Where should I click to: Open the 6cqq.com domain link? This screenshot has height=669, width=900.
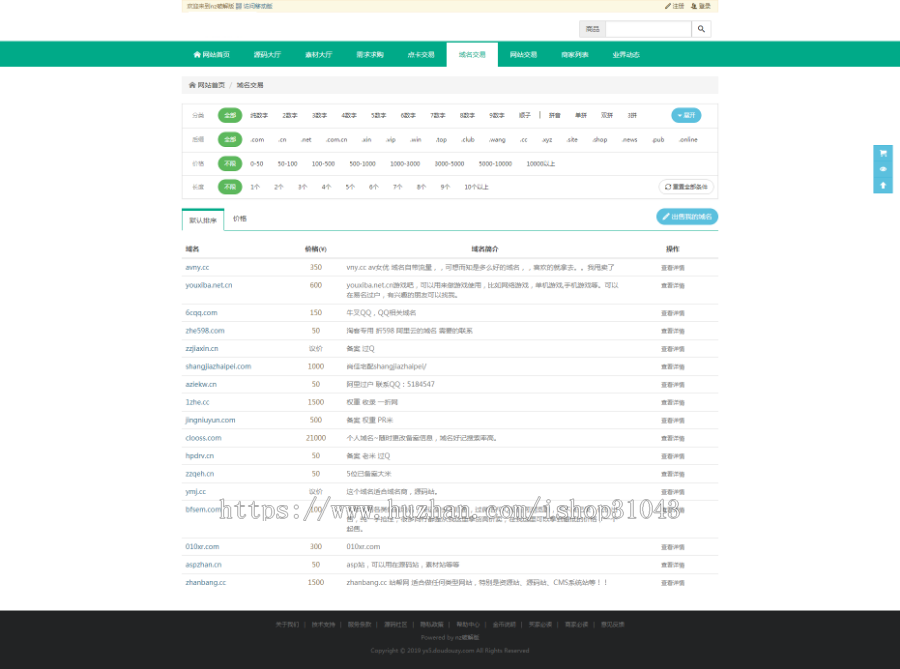(201, 313)
